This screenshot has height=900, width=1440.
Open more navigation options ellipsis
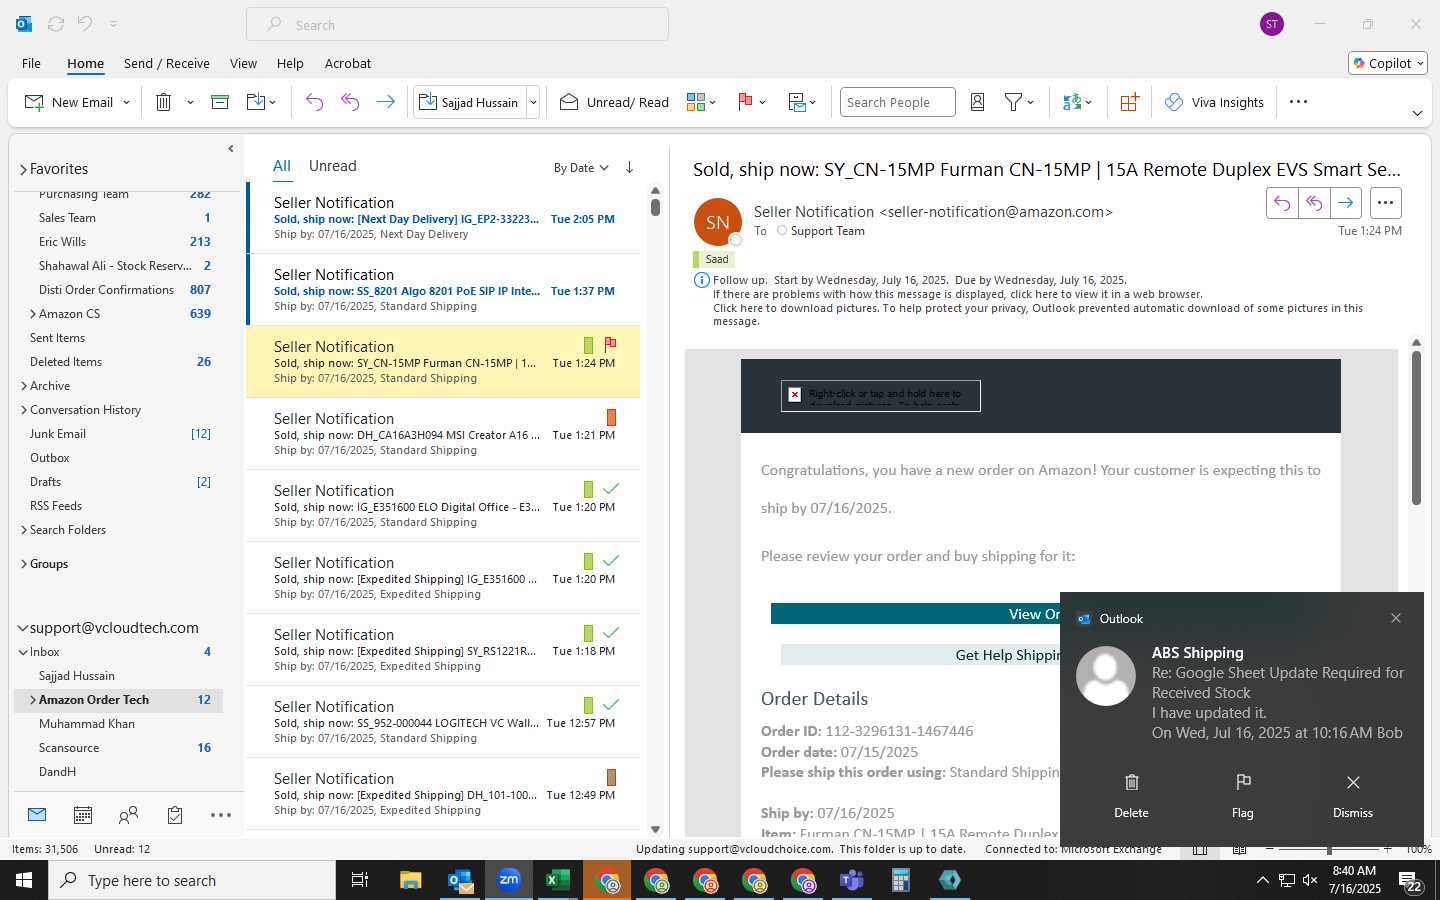221,815
